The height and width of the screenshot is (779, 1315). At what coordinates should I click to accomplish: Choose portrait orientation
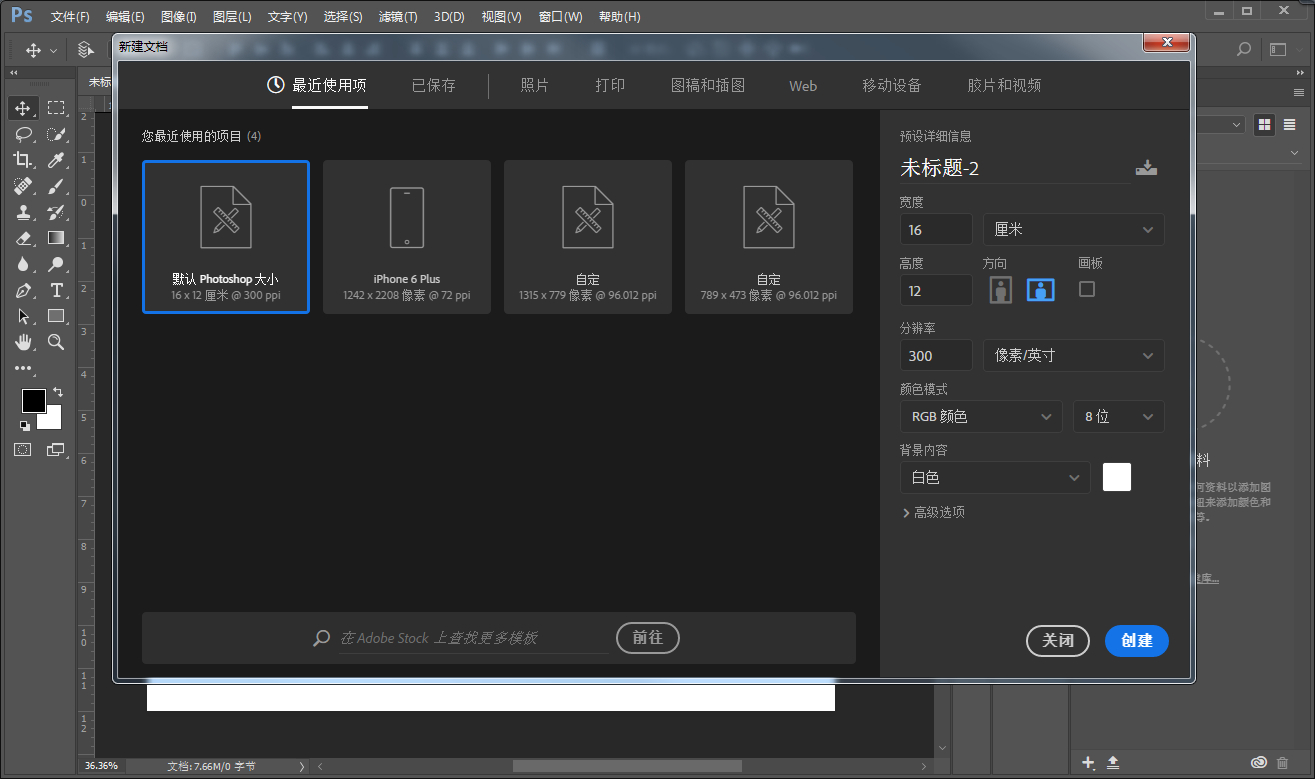(x=1000, y=290)
